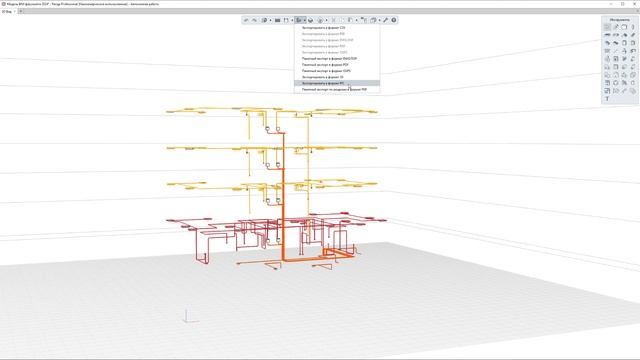Close the '3D Вид' tab

click(x=15, y=11)
